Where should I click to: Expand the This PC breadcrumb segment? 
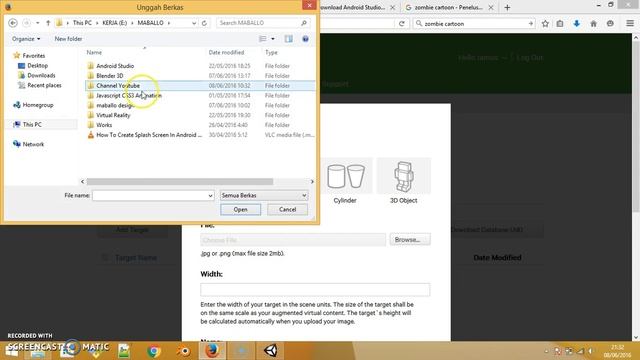click(98, 23)
